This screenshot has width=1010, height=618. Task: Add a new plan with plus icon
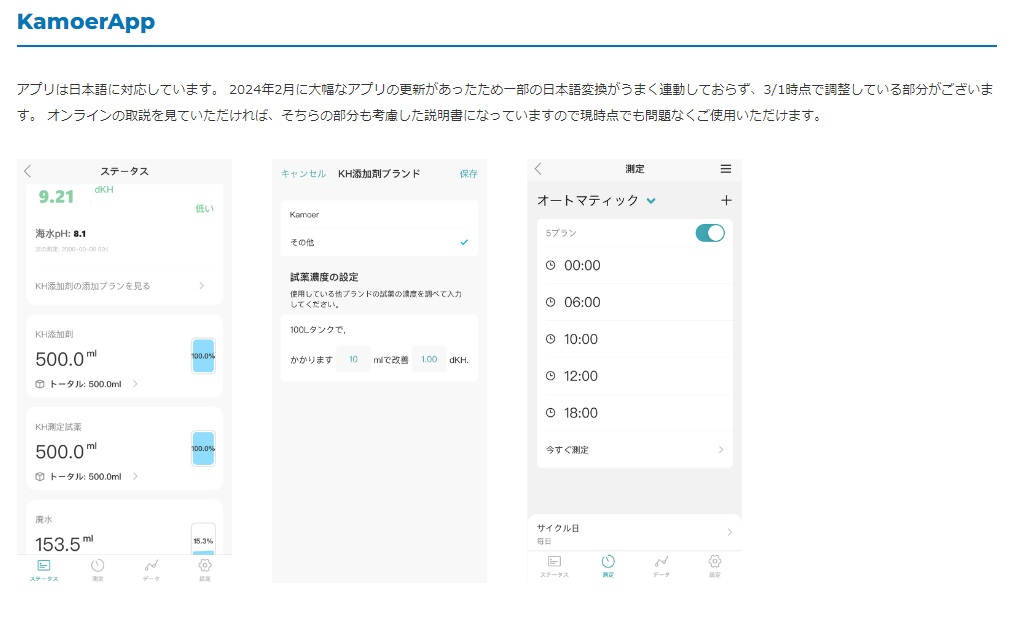pos(726,200)
